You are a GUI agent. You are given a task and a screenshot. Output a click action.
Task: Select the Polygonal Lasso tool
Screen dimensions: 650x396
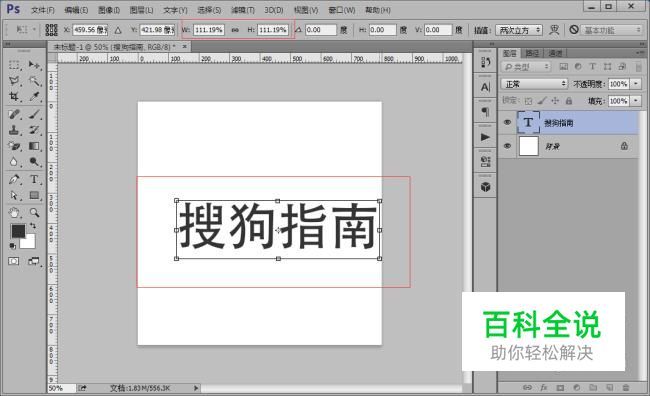(x=14, y=80)
